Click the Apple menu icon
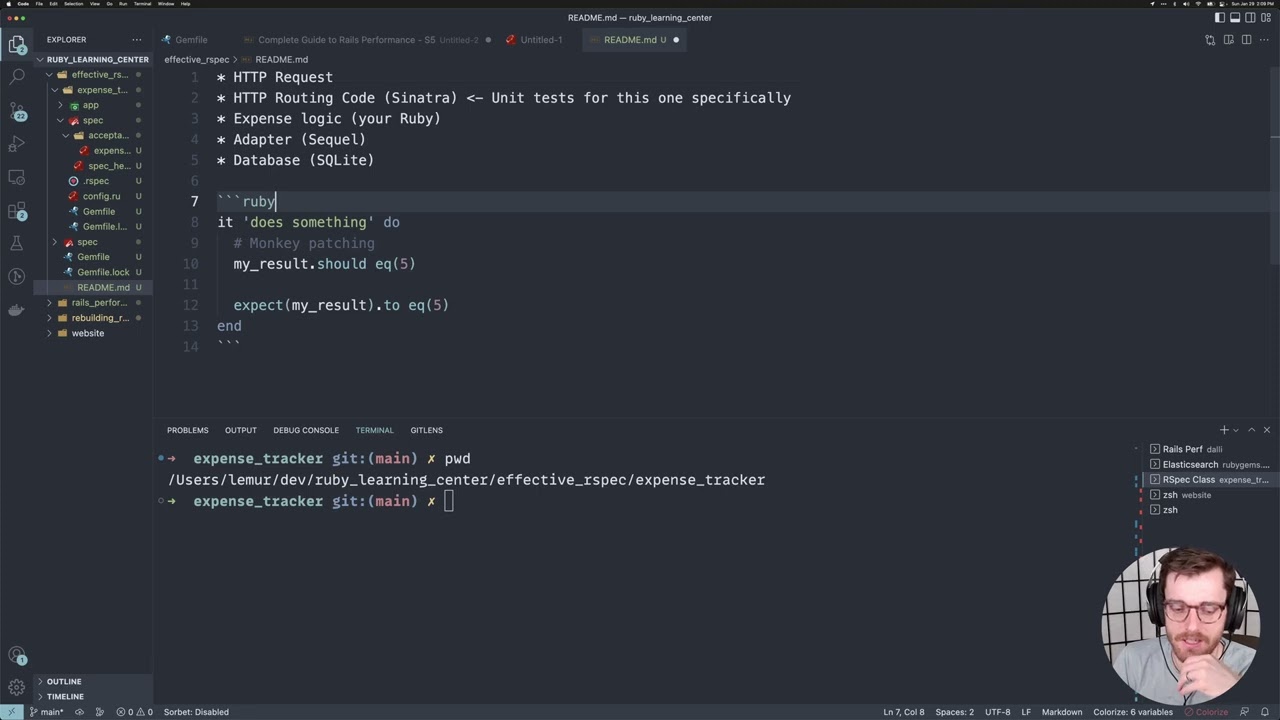The height and width of the screenshot is (720, 1280). click(8, 4)
